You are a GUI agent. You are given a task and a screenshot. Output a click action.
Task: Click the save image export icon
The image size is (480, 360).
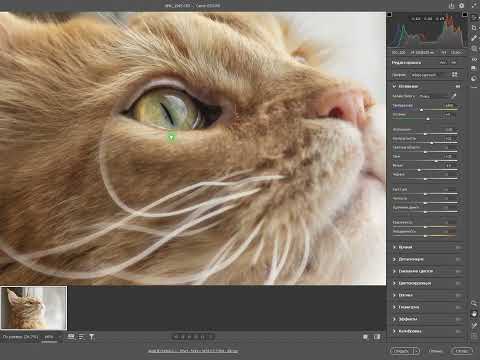tap(452, 6)
